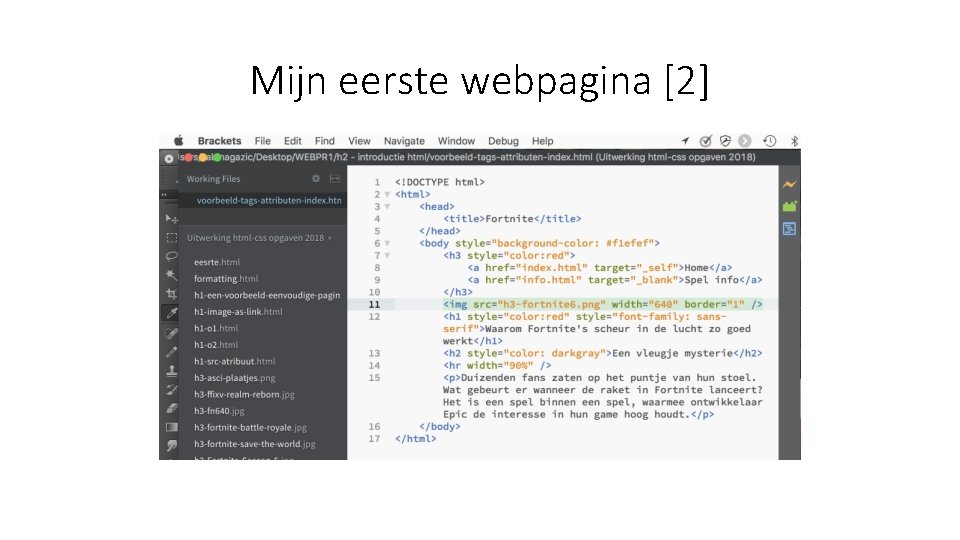Select the Healing Brush bandage tool
Image resolution: width=960 pixels, height=540 pixels.
click(x=171, y=333)
